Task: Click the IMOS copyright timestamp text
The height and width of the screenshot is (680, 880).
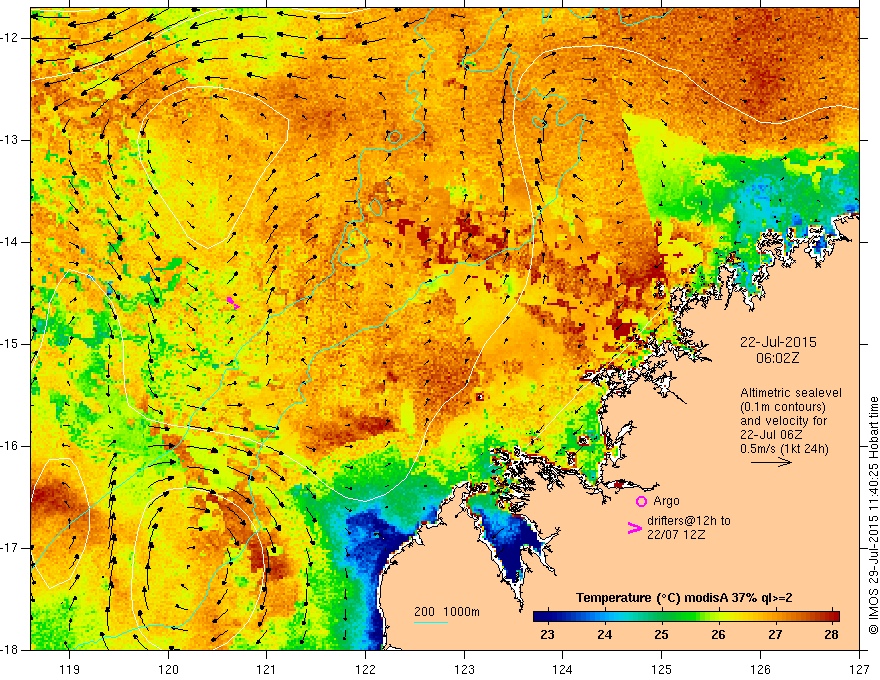Action: 873,515
